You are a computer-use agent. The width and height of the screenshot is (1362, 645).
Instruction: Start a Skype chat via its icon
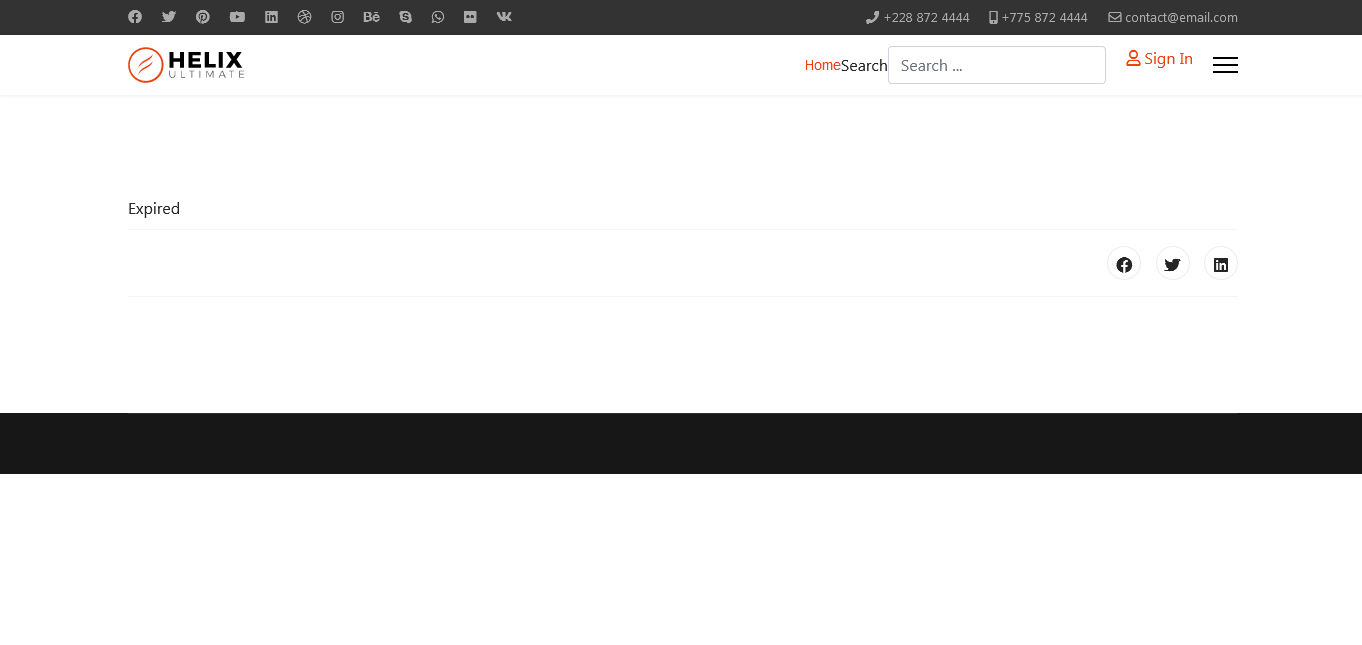click(x=405, y=17)
